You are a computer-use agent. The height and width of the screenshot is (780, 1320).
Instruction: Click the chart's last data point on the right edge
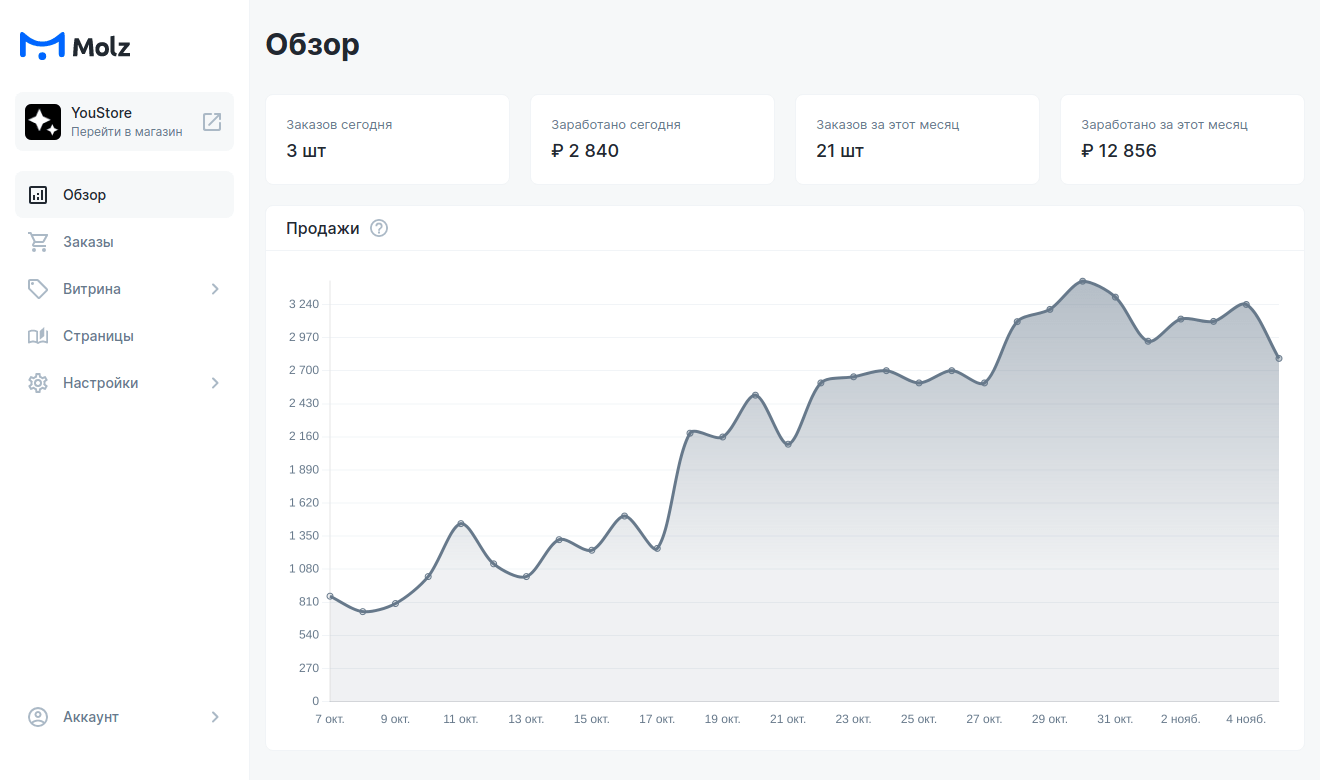[1279, 358]
